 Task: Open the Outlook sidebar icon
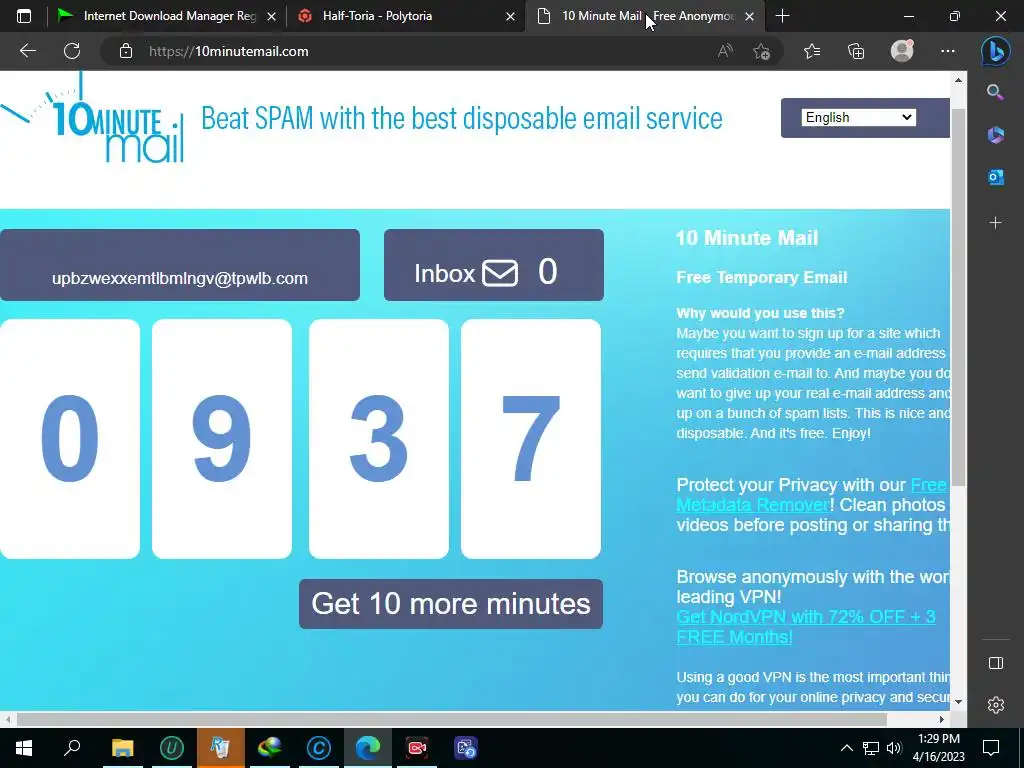995,177
